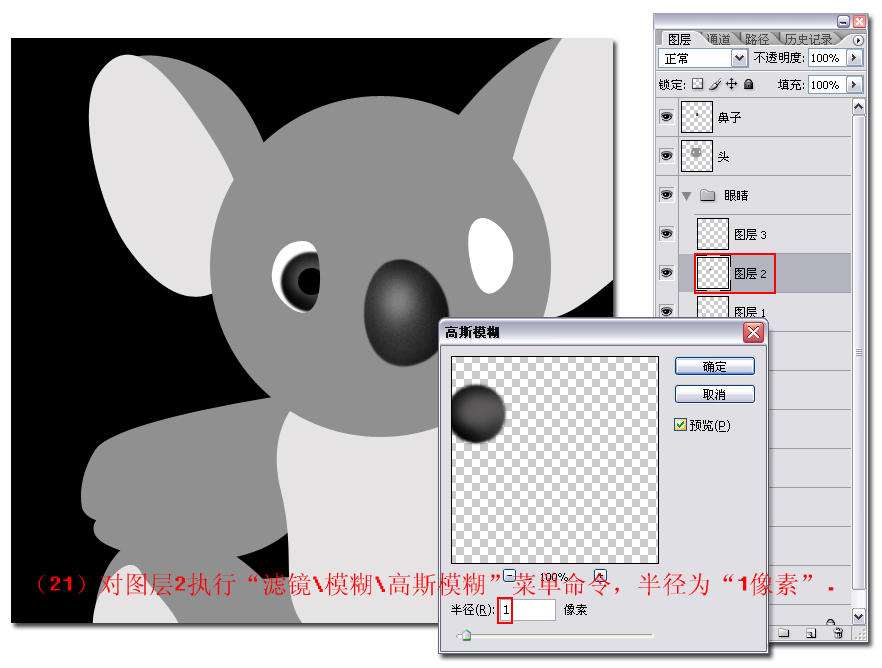Viewport: 882px width, 668px height.
Task: Click the lock position move icon
Action: click(x=732, y=85)
